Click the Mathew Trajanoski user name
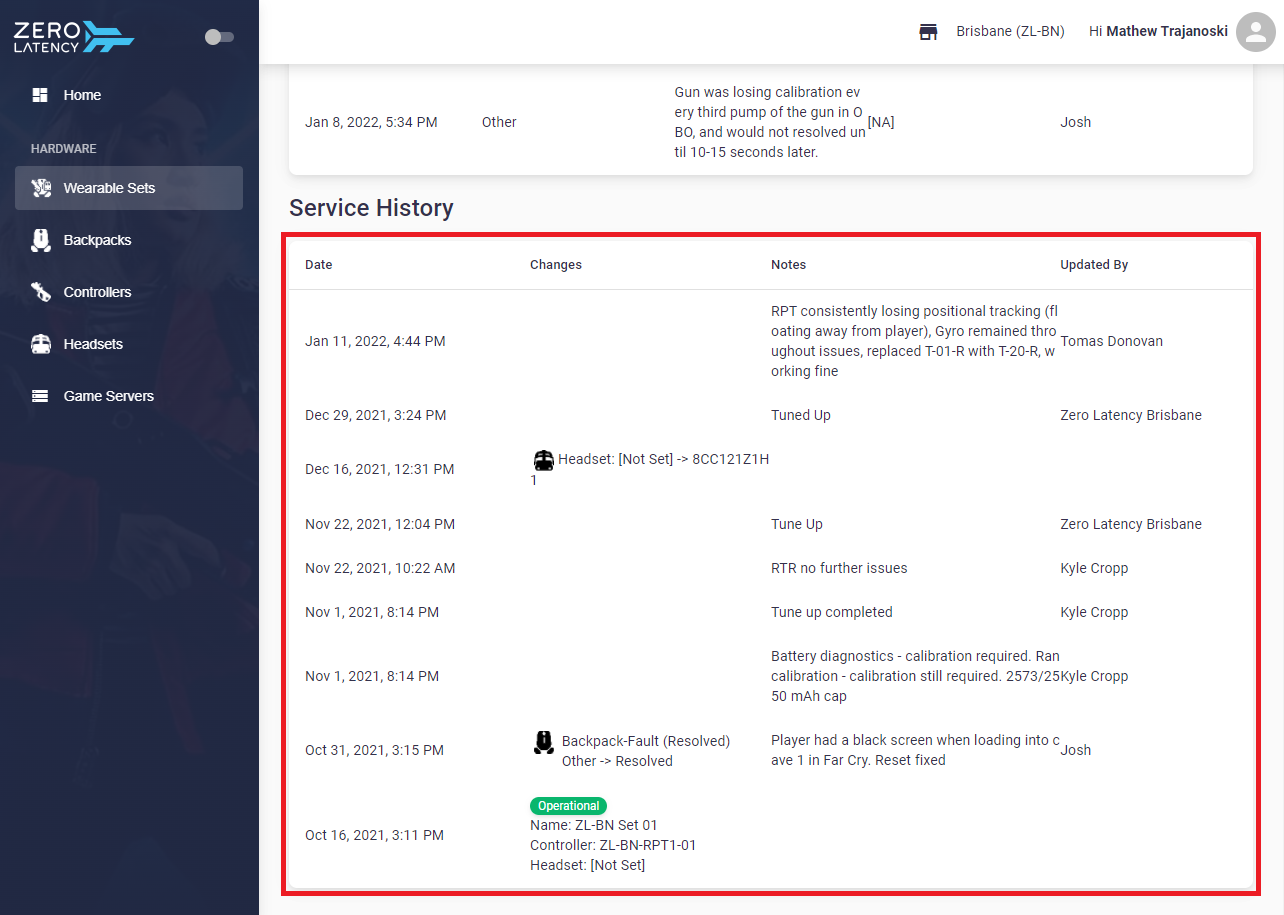 (1167, 32)
